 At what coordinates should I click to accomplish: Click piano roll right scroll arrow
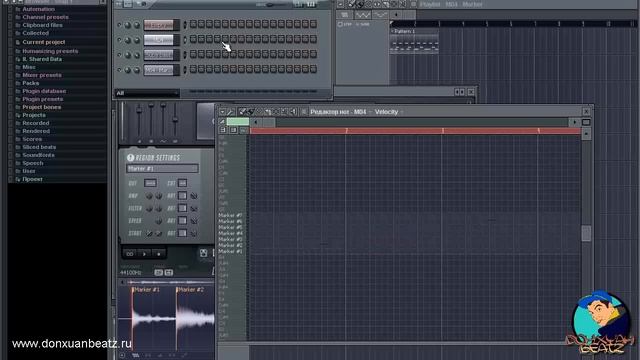click(x=574, y=122)
